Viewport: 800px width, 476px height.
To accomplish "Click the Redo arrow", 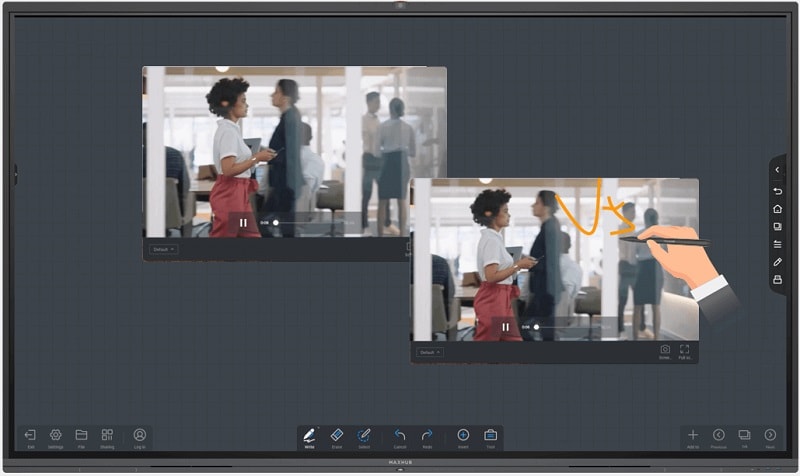I will [427, 435].
